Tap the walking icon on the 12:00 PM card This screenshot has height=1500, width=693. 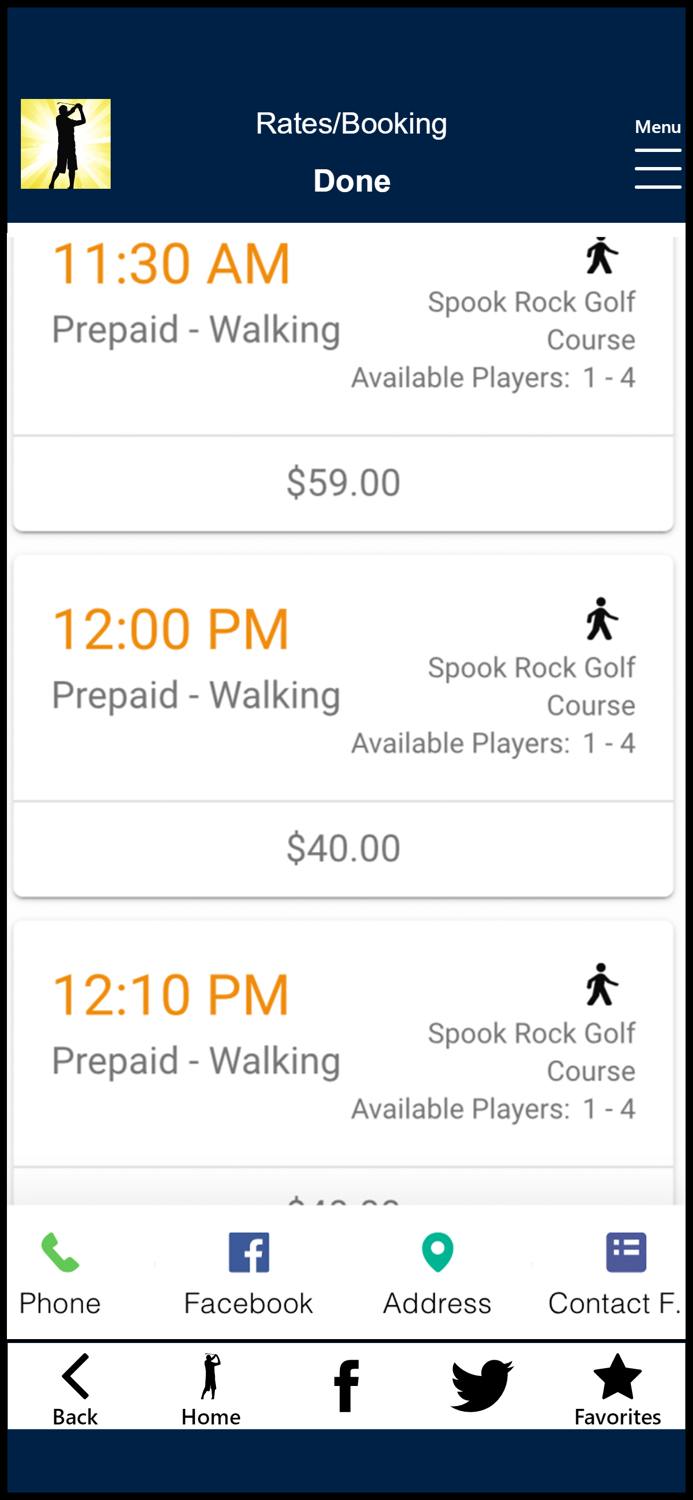pyautogui.click(x=601, y=621)
